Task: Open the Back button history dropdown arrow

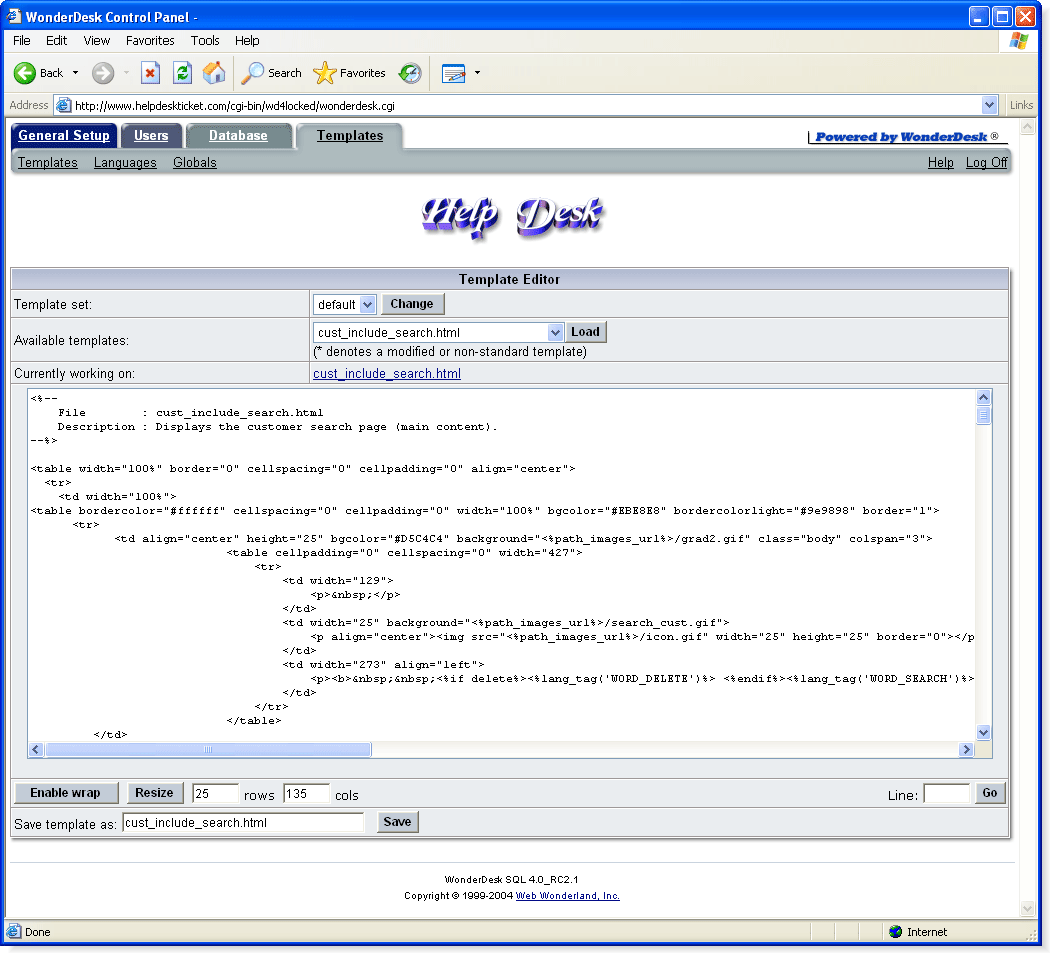Action: click(x=75, y=73)
